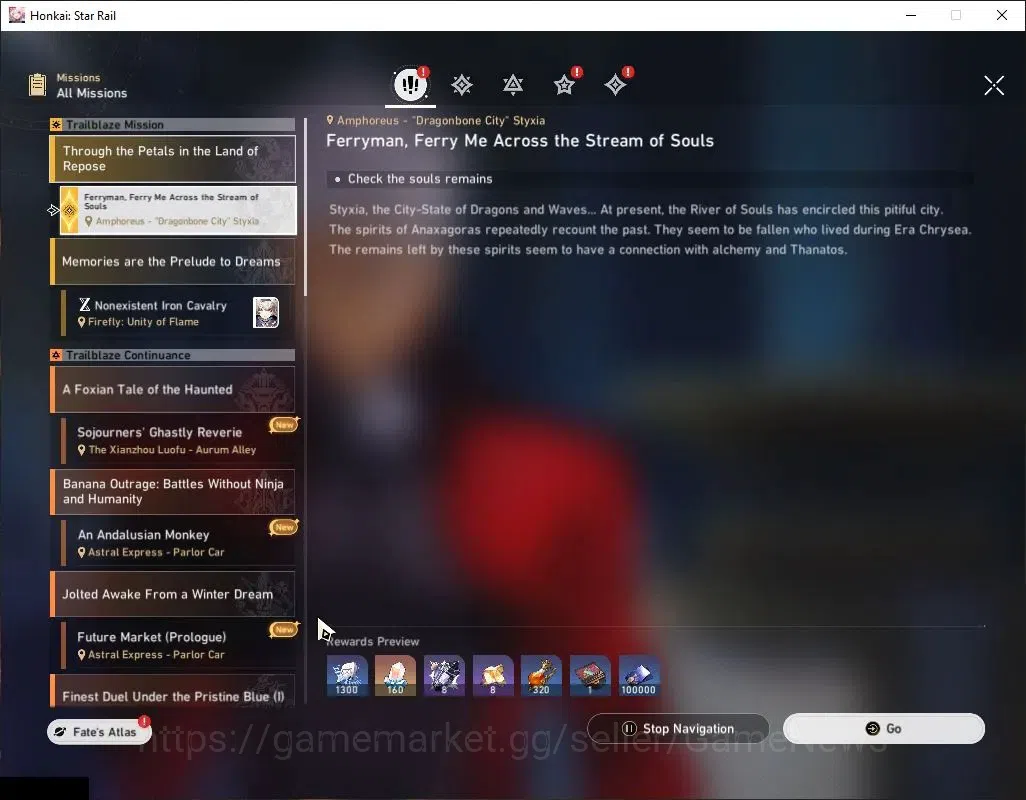Click the Honkai: Star Rail title bar icon
This screenshot has width=1026, height=800.
click(16, 15)
